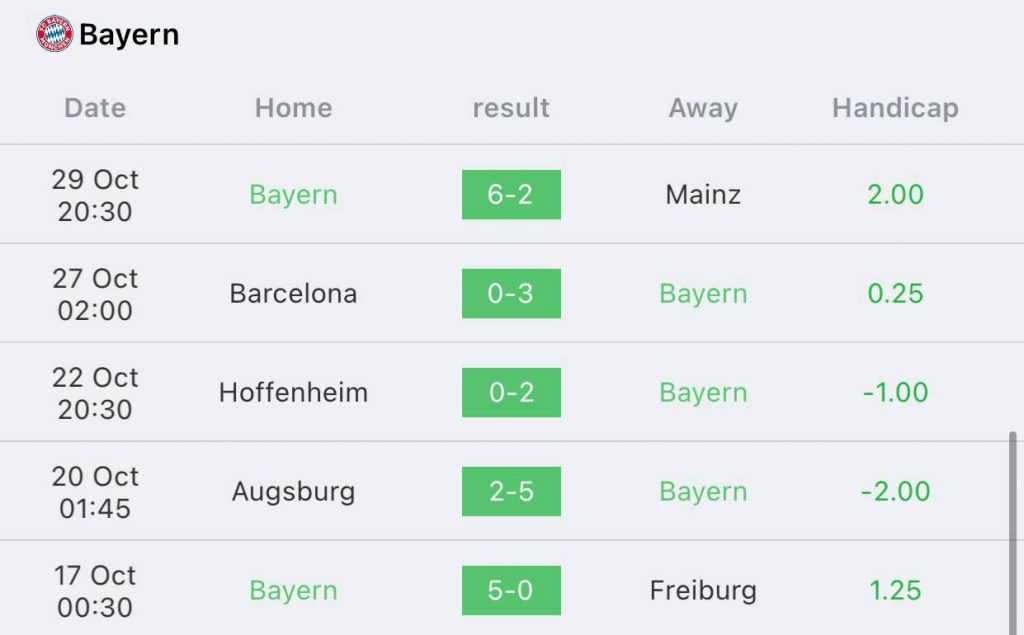
Task: Click the 29 Oct 20:30 date cell
Action: [95, 195]
